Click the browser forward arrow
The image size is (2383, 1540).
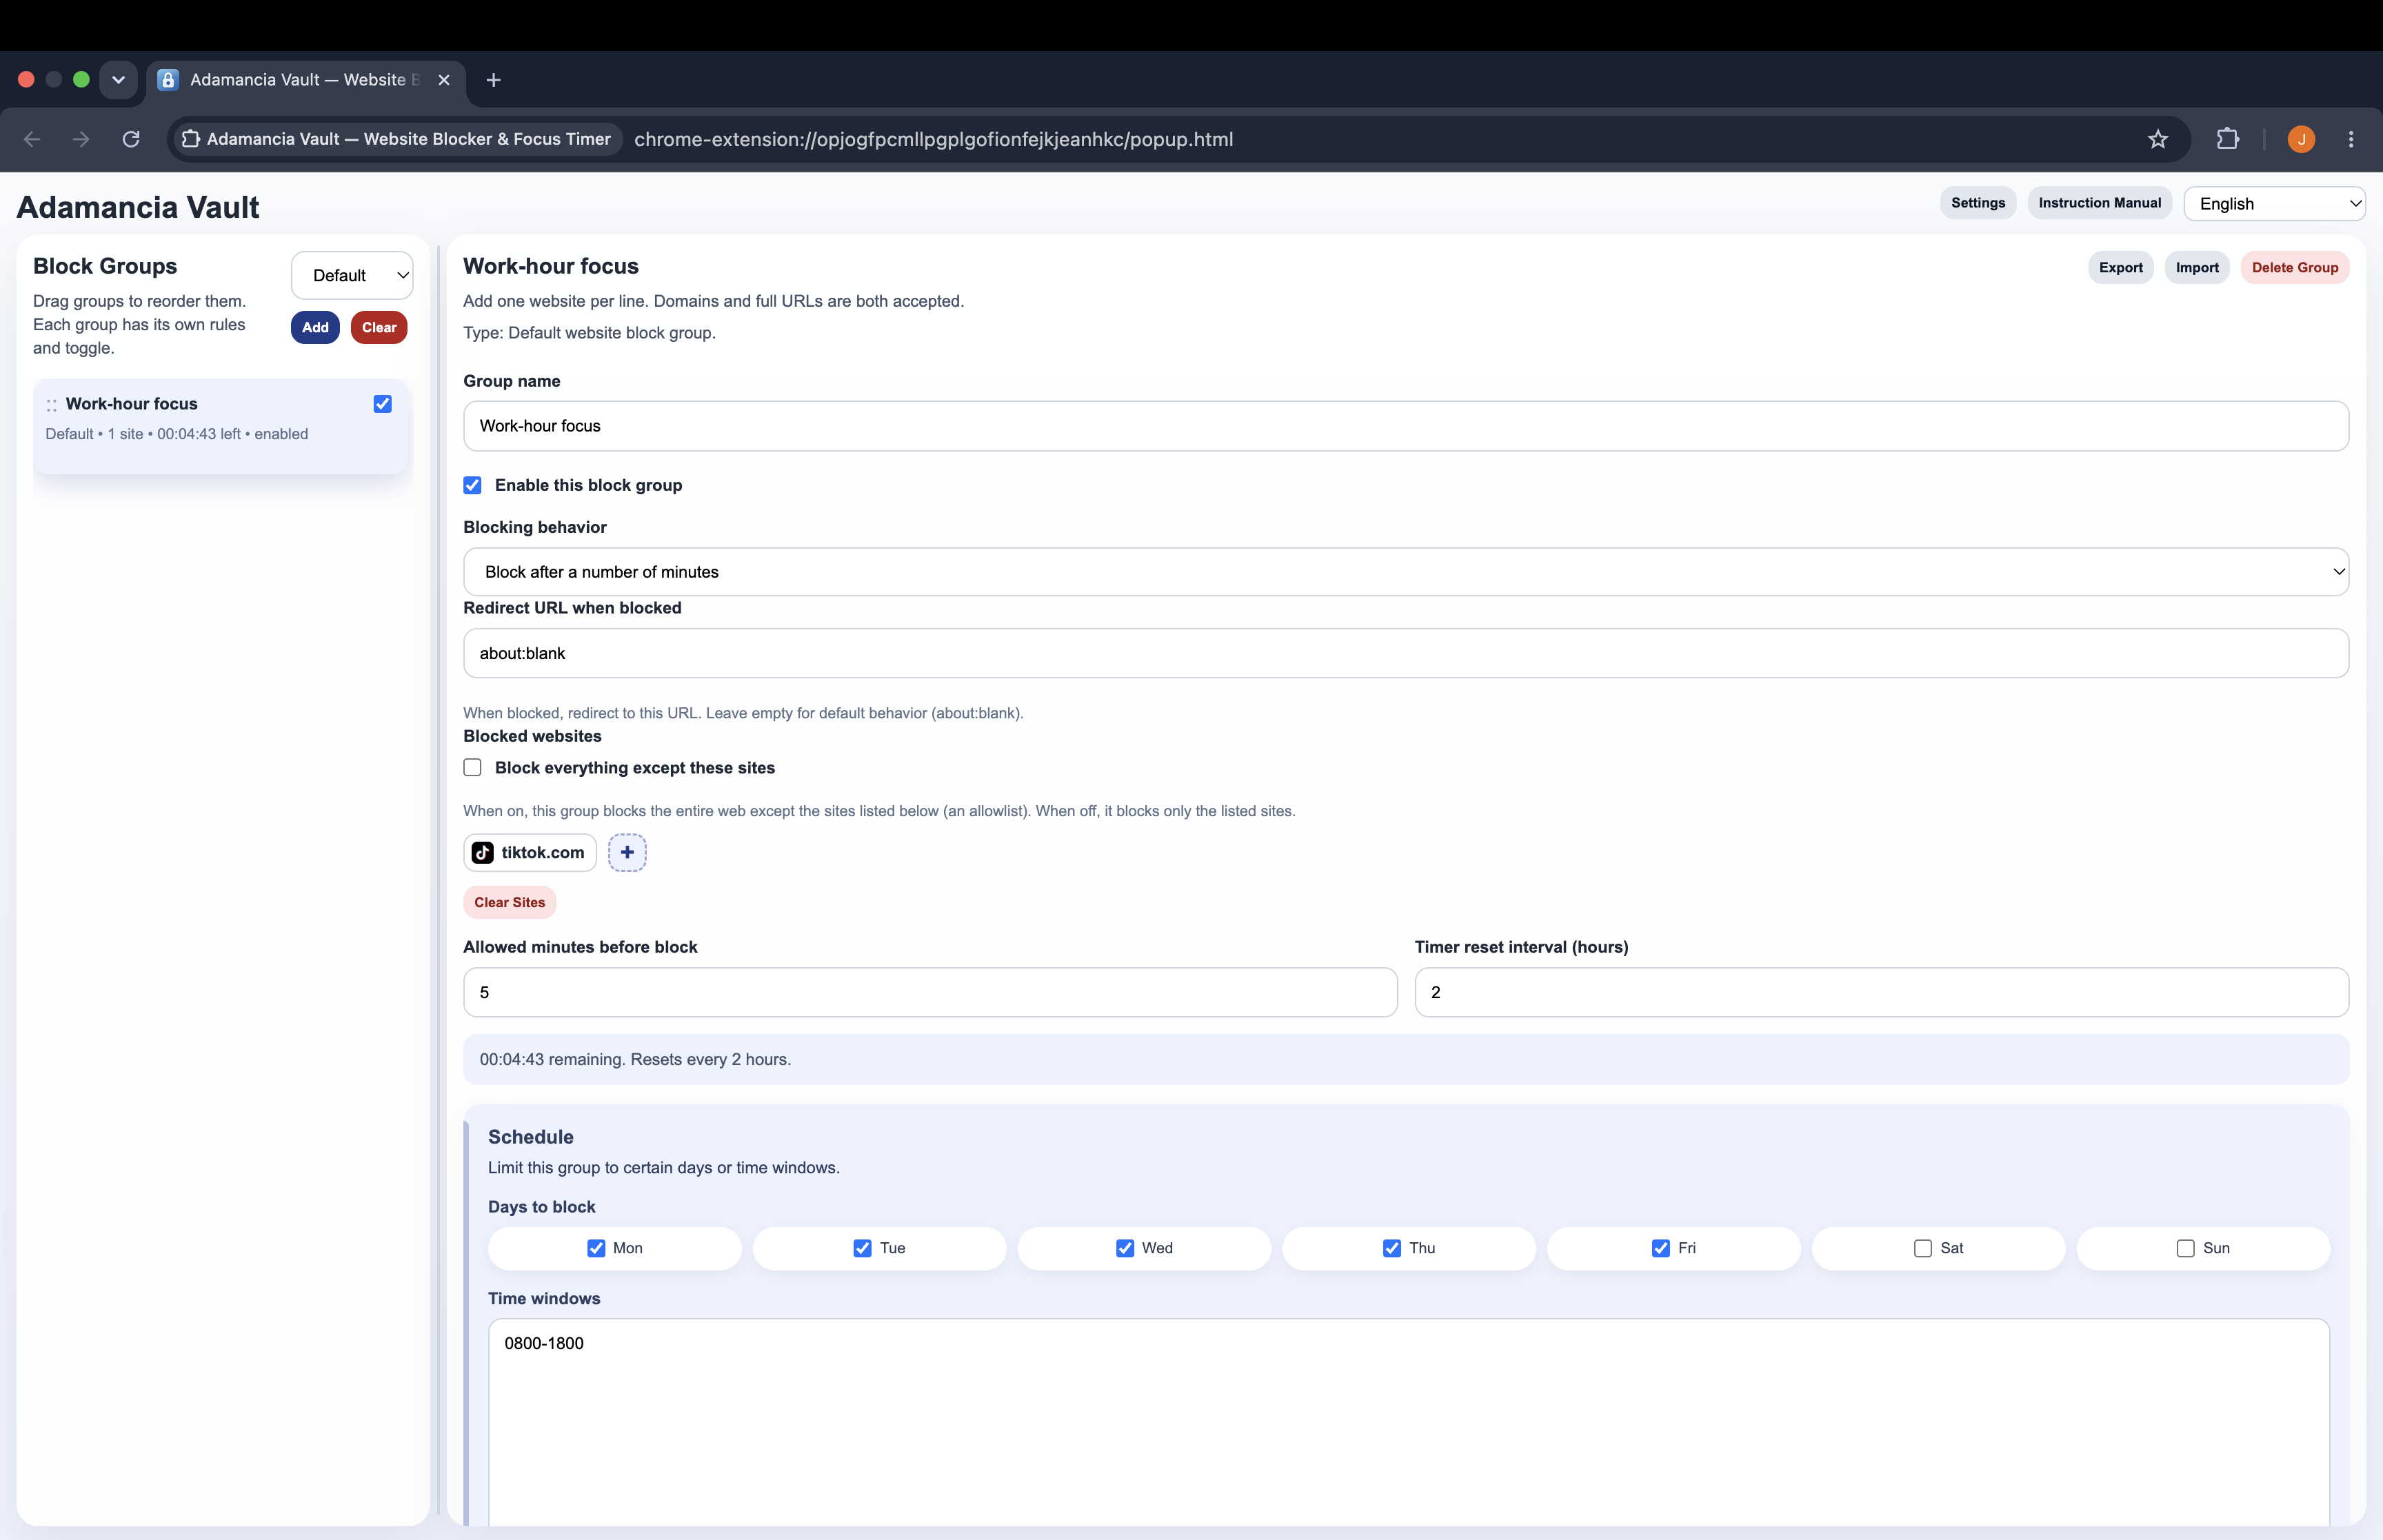[x=81, y=139]
